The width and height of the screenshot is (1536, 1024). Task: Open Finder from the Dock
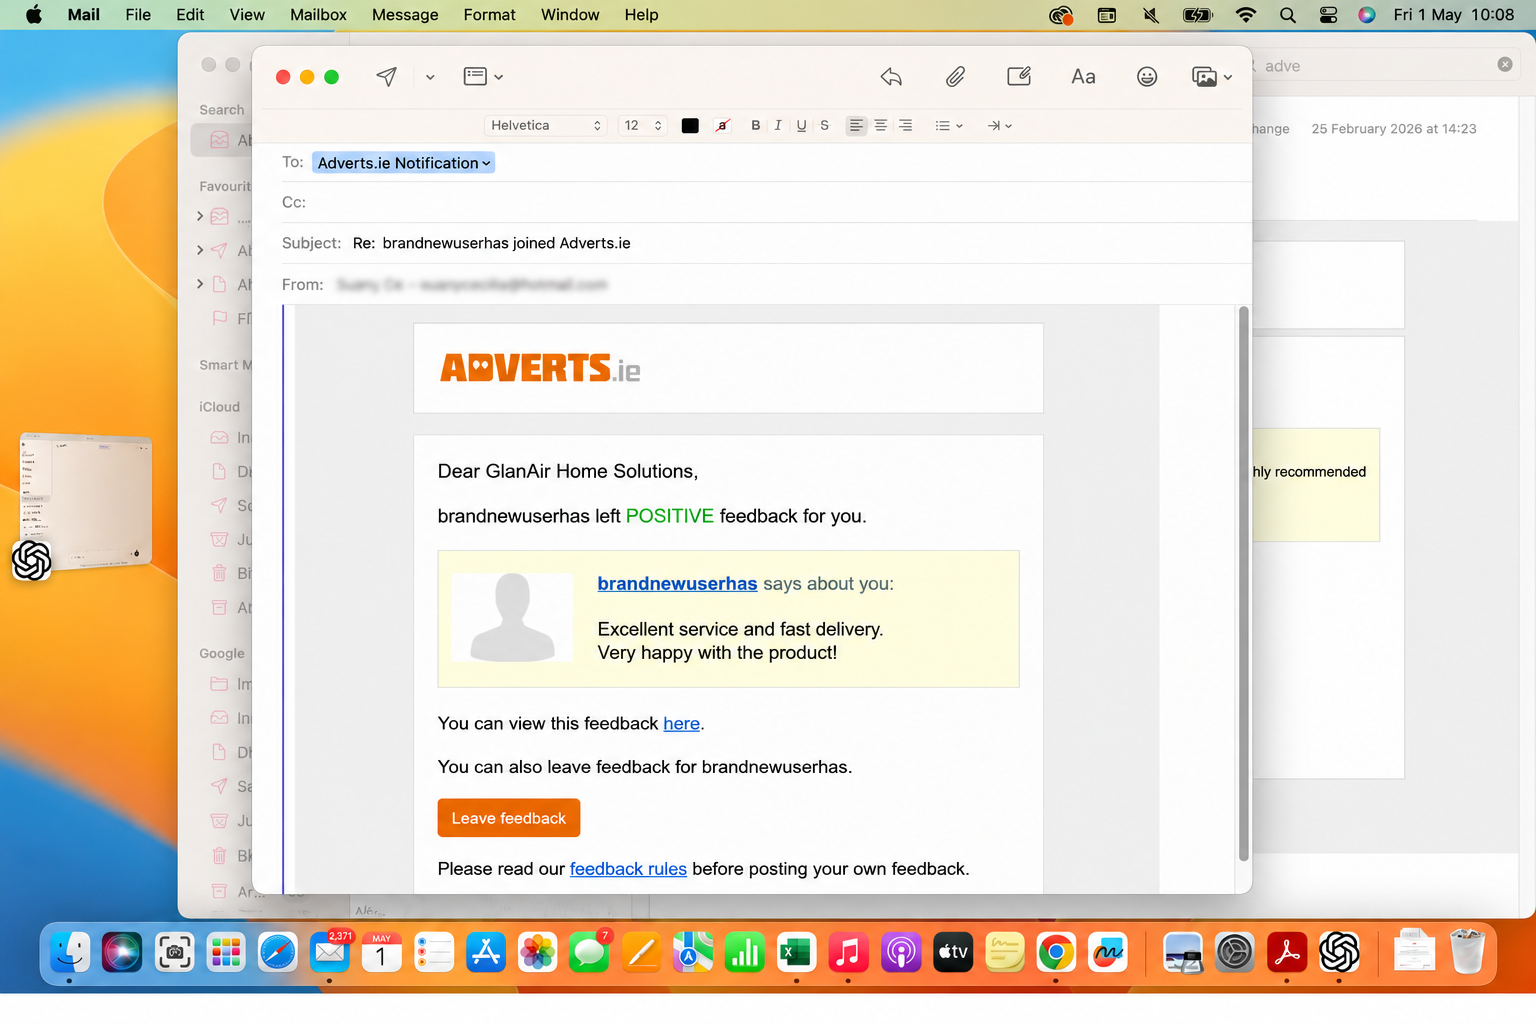(70, 953)
